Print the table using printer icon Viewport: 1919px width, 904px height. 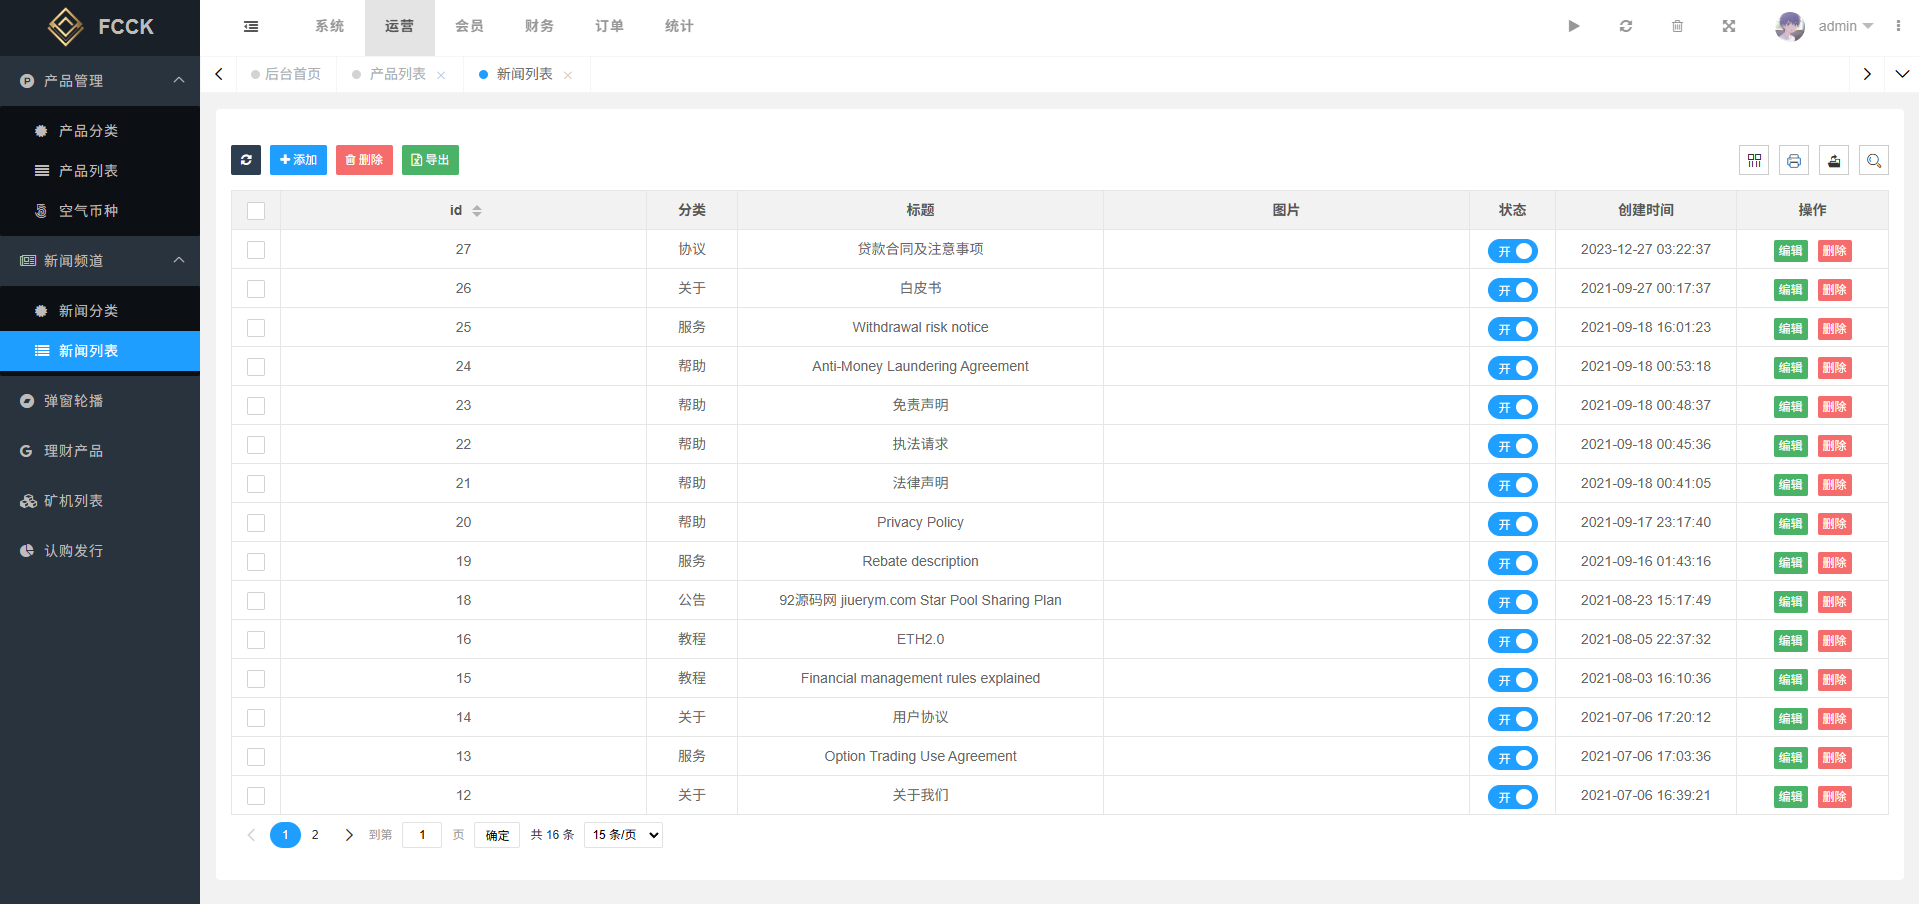pos(1794,160)
